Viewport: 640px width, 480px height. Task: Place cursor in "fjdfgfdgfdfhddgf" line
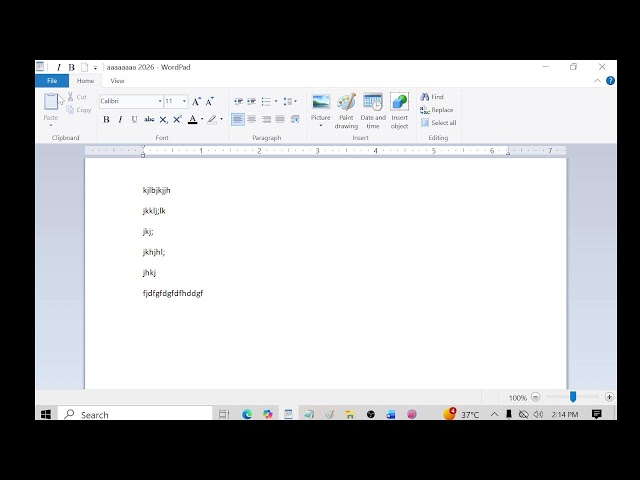[x=173, y=293]
